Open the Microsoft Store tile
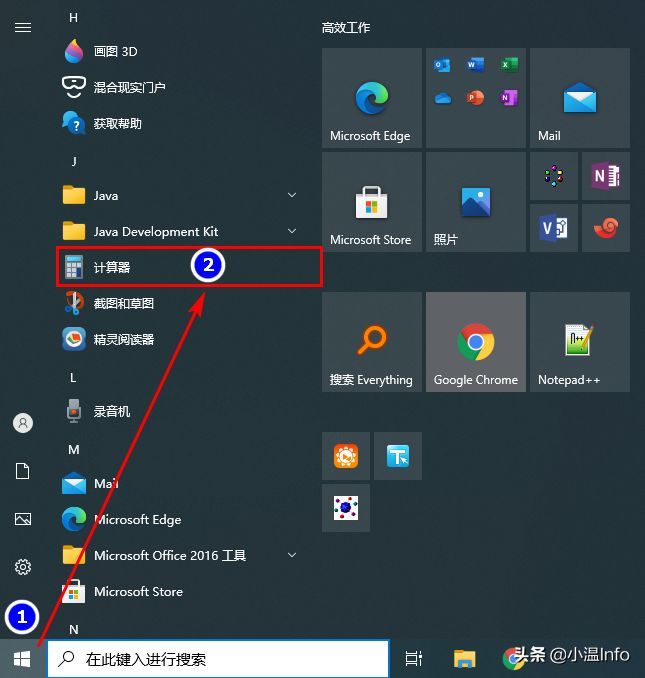 (372, 202)
